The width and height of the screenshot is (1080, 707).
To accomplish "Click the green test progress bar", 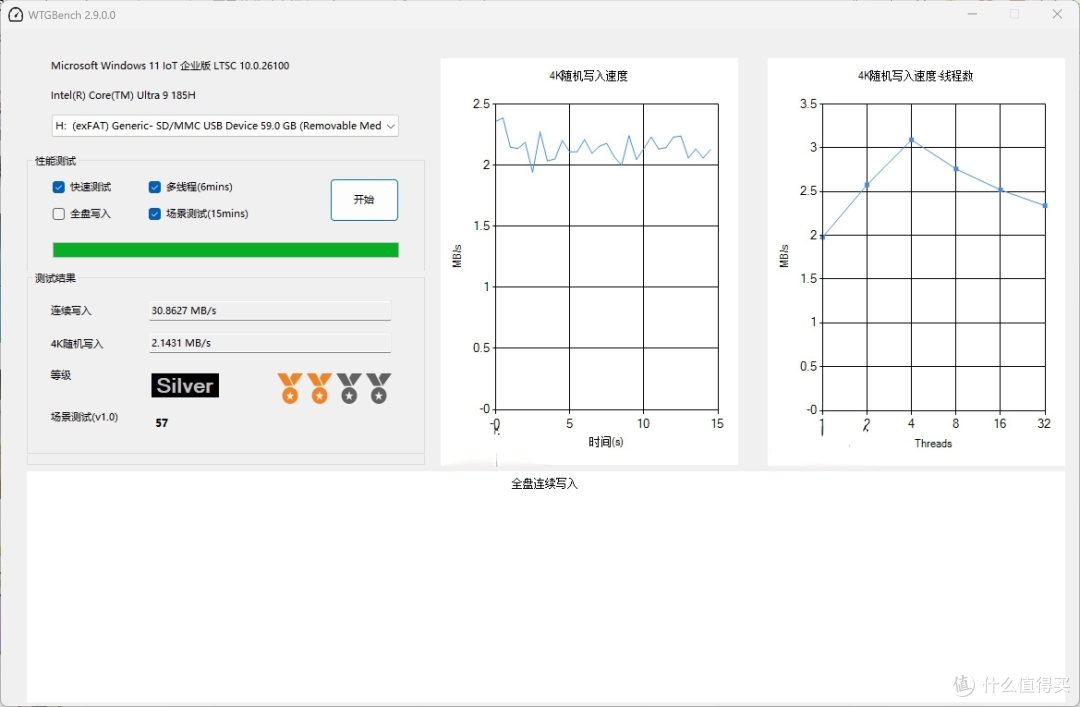I will coord(225,249).
